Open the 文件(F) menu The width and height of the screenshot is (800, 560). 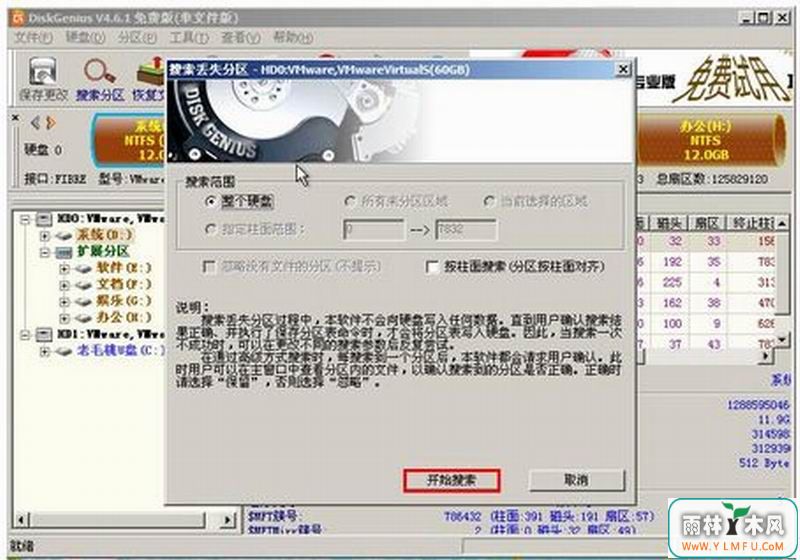coord(33,38)
